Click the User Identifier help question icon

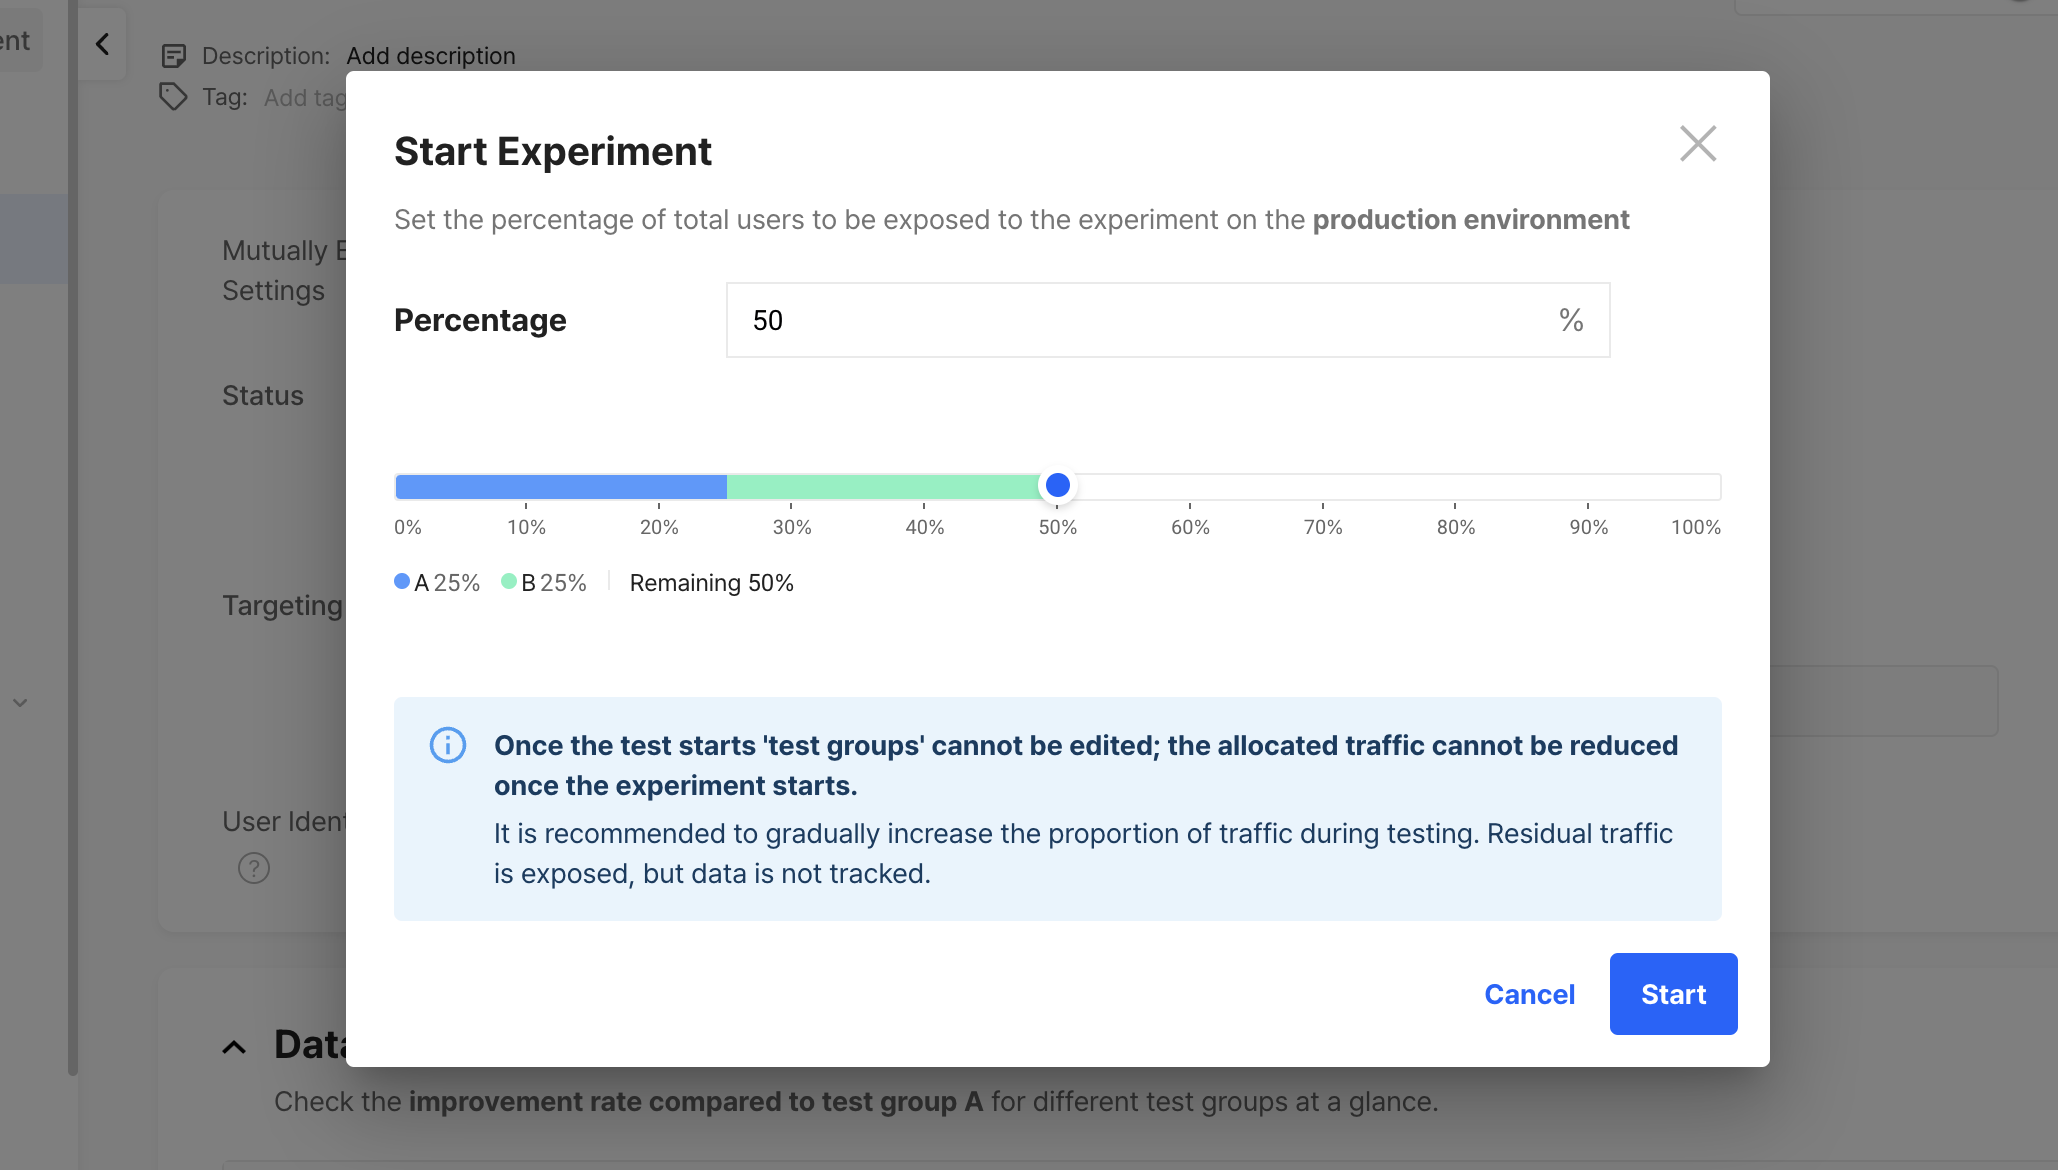tap(254, 868)
